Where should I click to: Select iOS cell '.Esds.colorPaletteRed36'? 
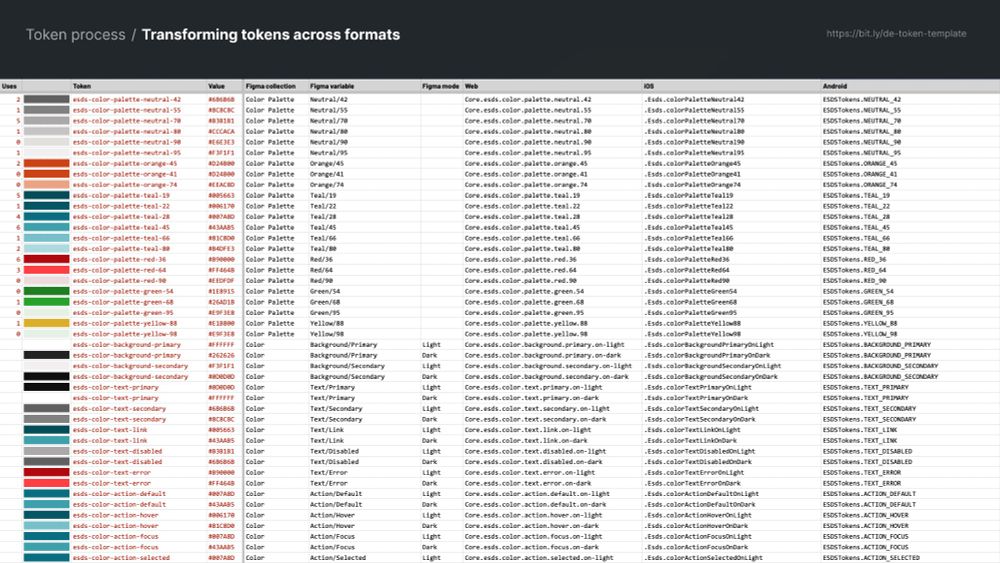tap(687, 260)
